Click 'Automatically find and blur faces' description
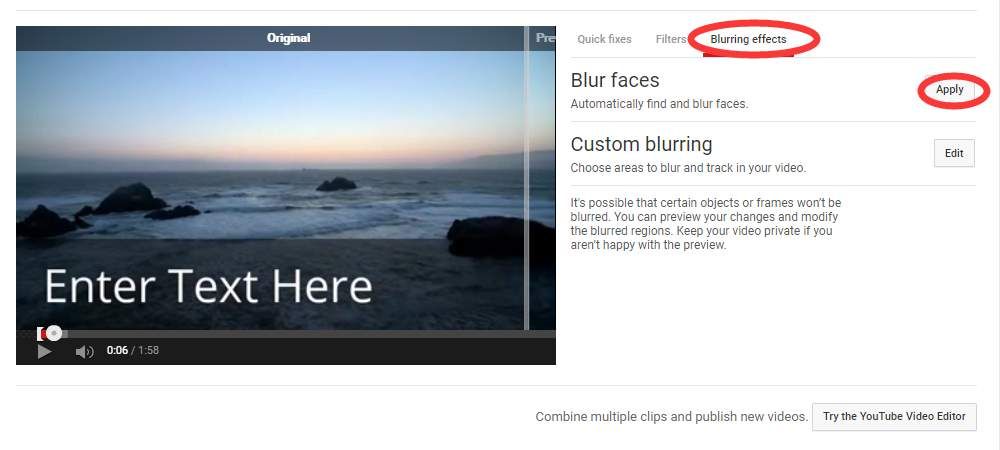Image resolution: width=1000 pixels, height=450 pixels. tap(658, 104)
